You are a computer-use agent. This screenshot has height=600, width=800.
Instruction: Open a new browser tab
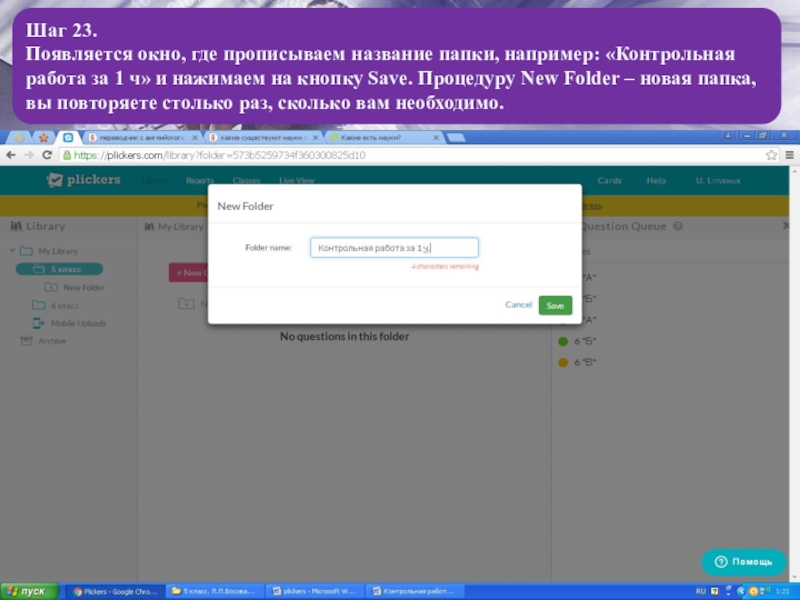tap(456, 138)
